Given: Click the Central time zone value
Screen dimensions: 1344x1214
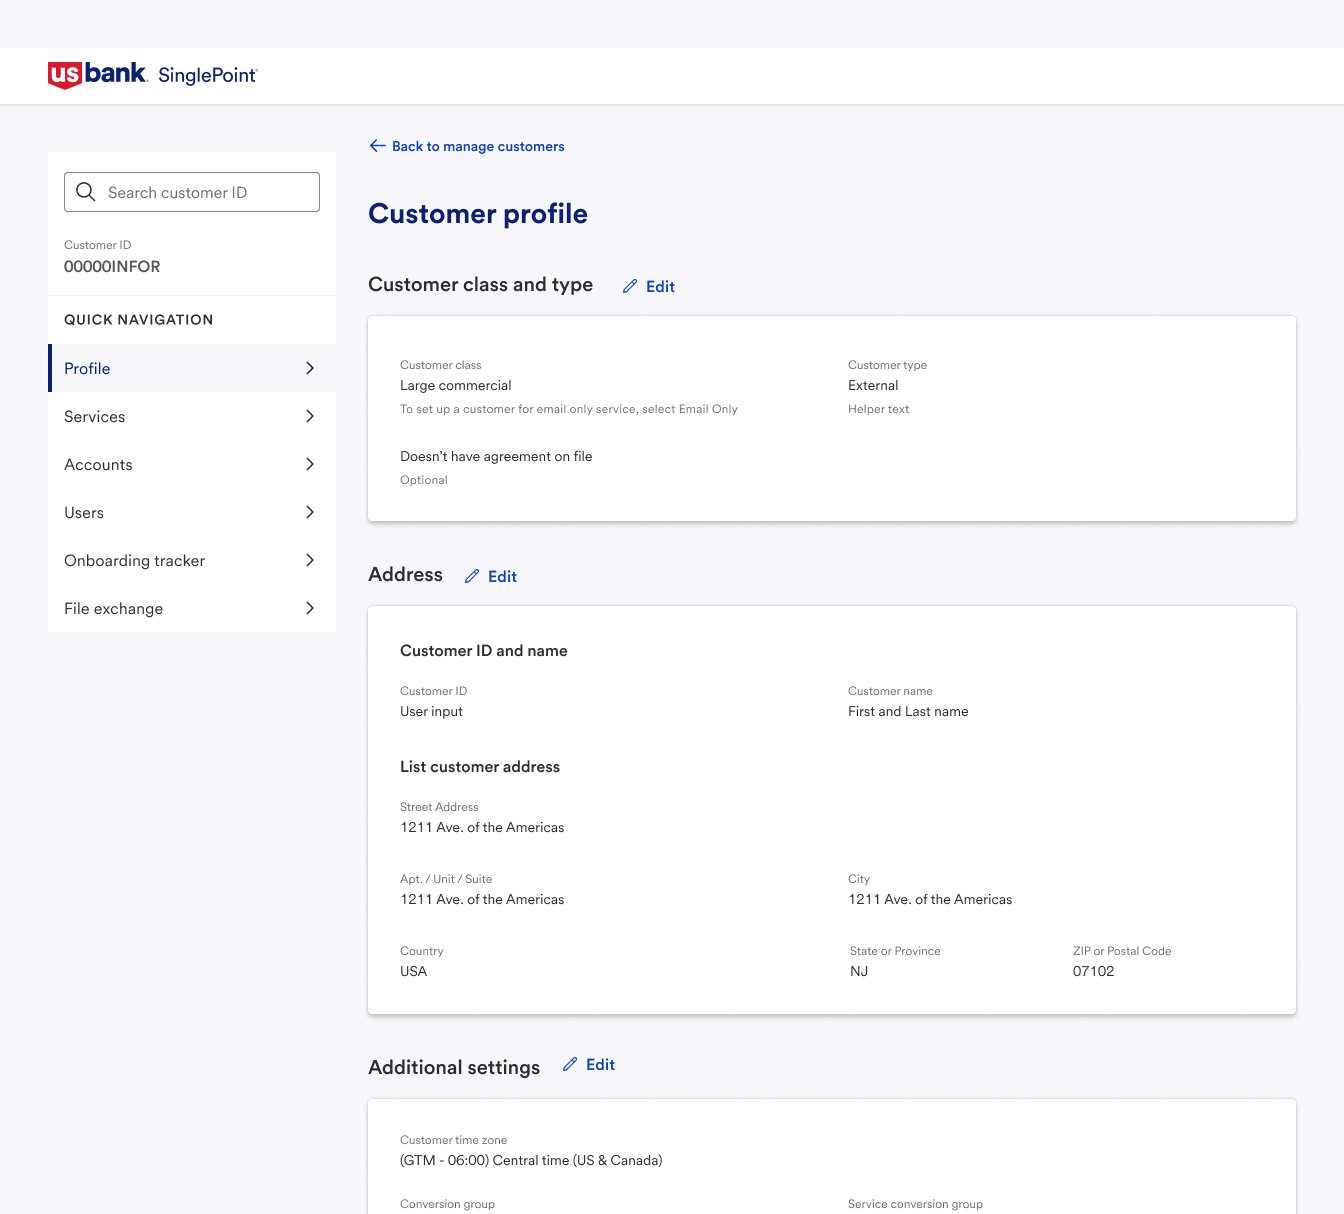Looking at the screenshot, I should (x=531, y=1160).
